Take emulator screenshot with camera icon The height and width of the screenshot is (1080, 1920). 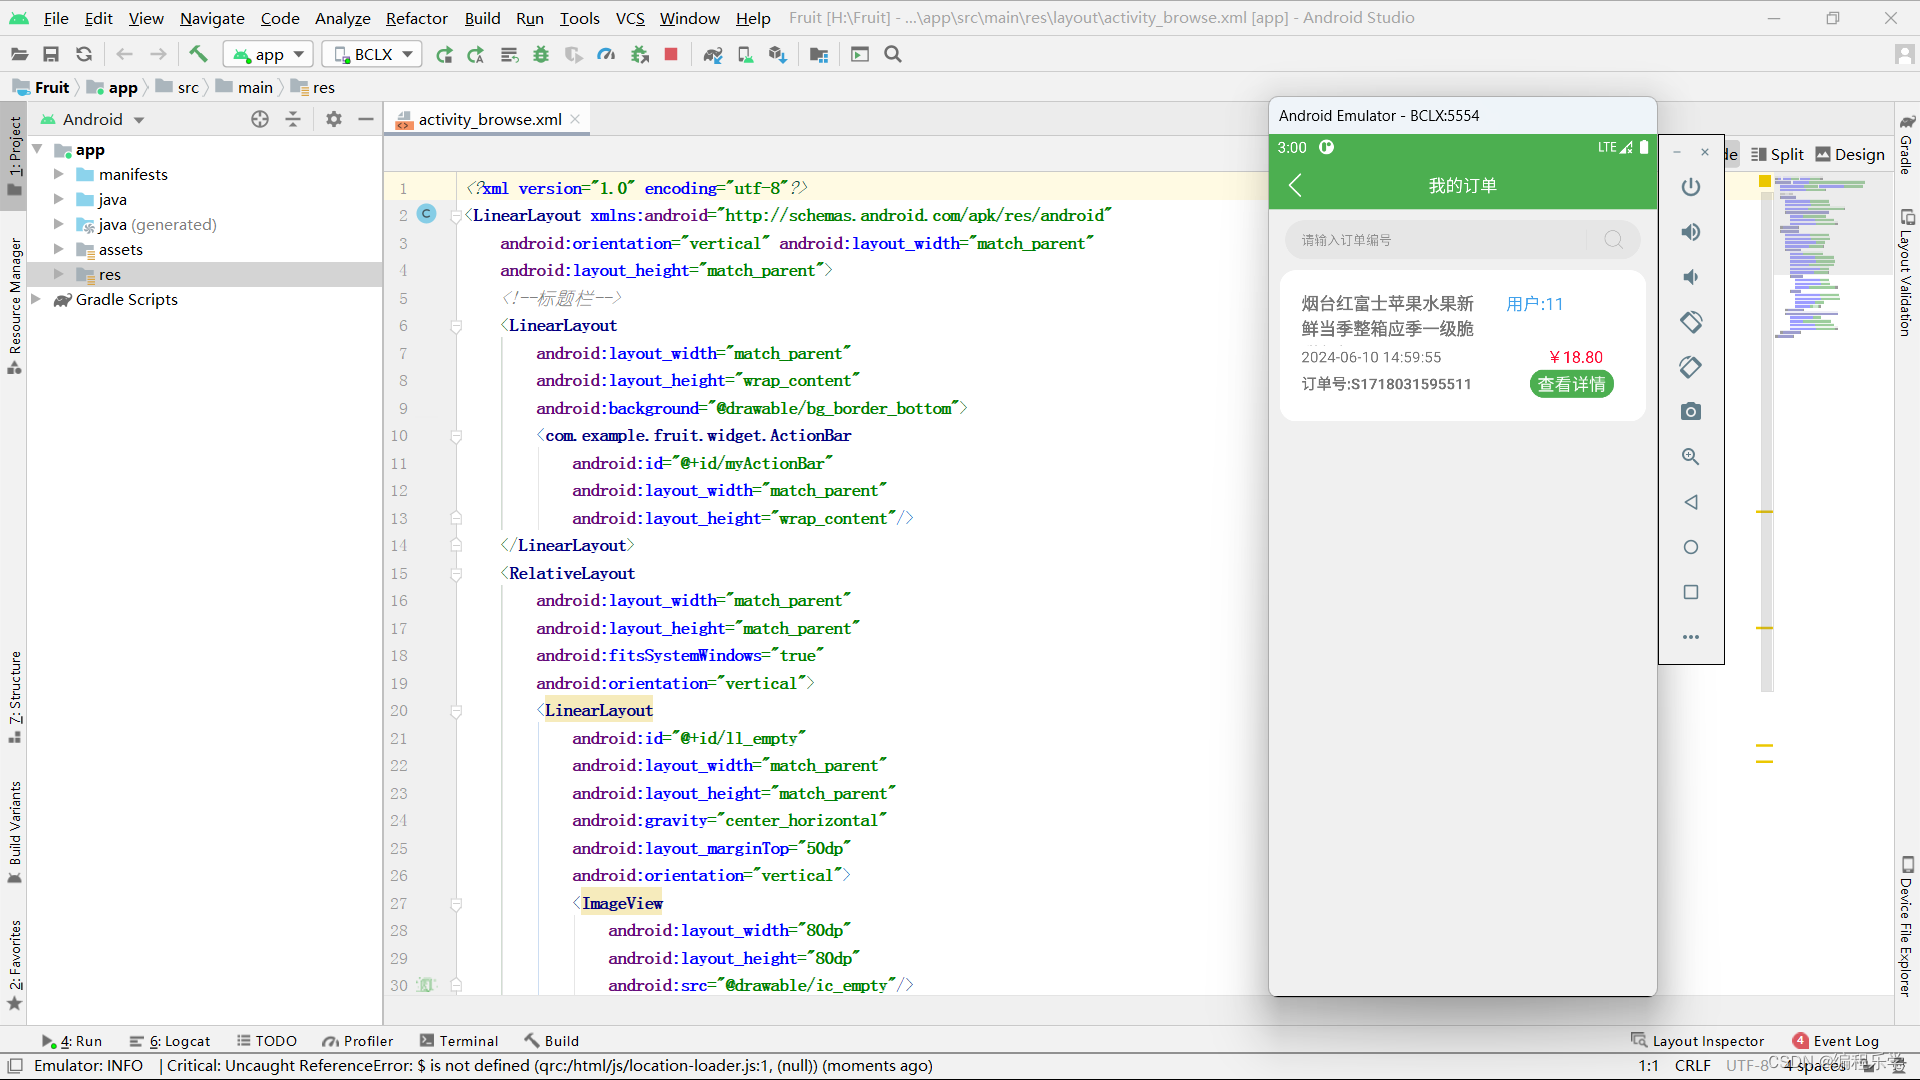click(x=1690, y=412)
